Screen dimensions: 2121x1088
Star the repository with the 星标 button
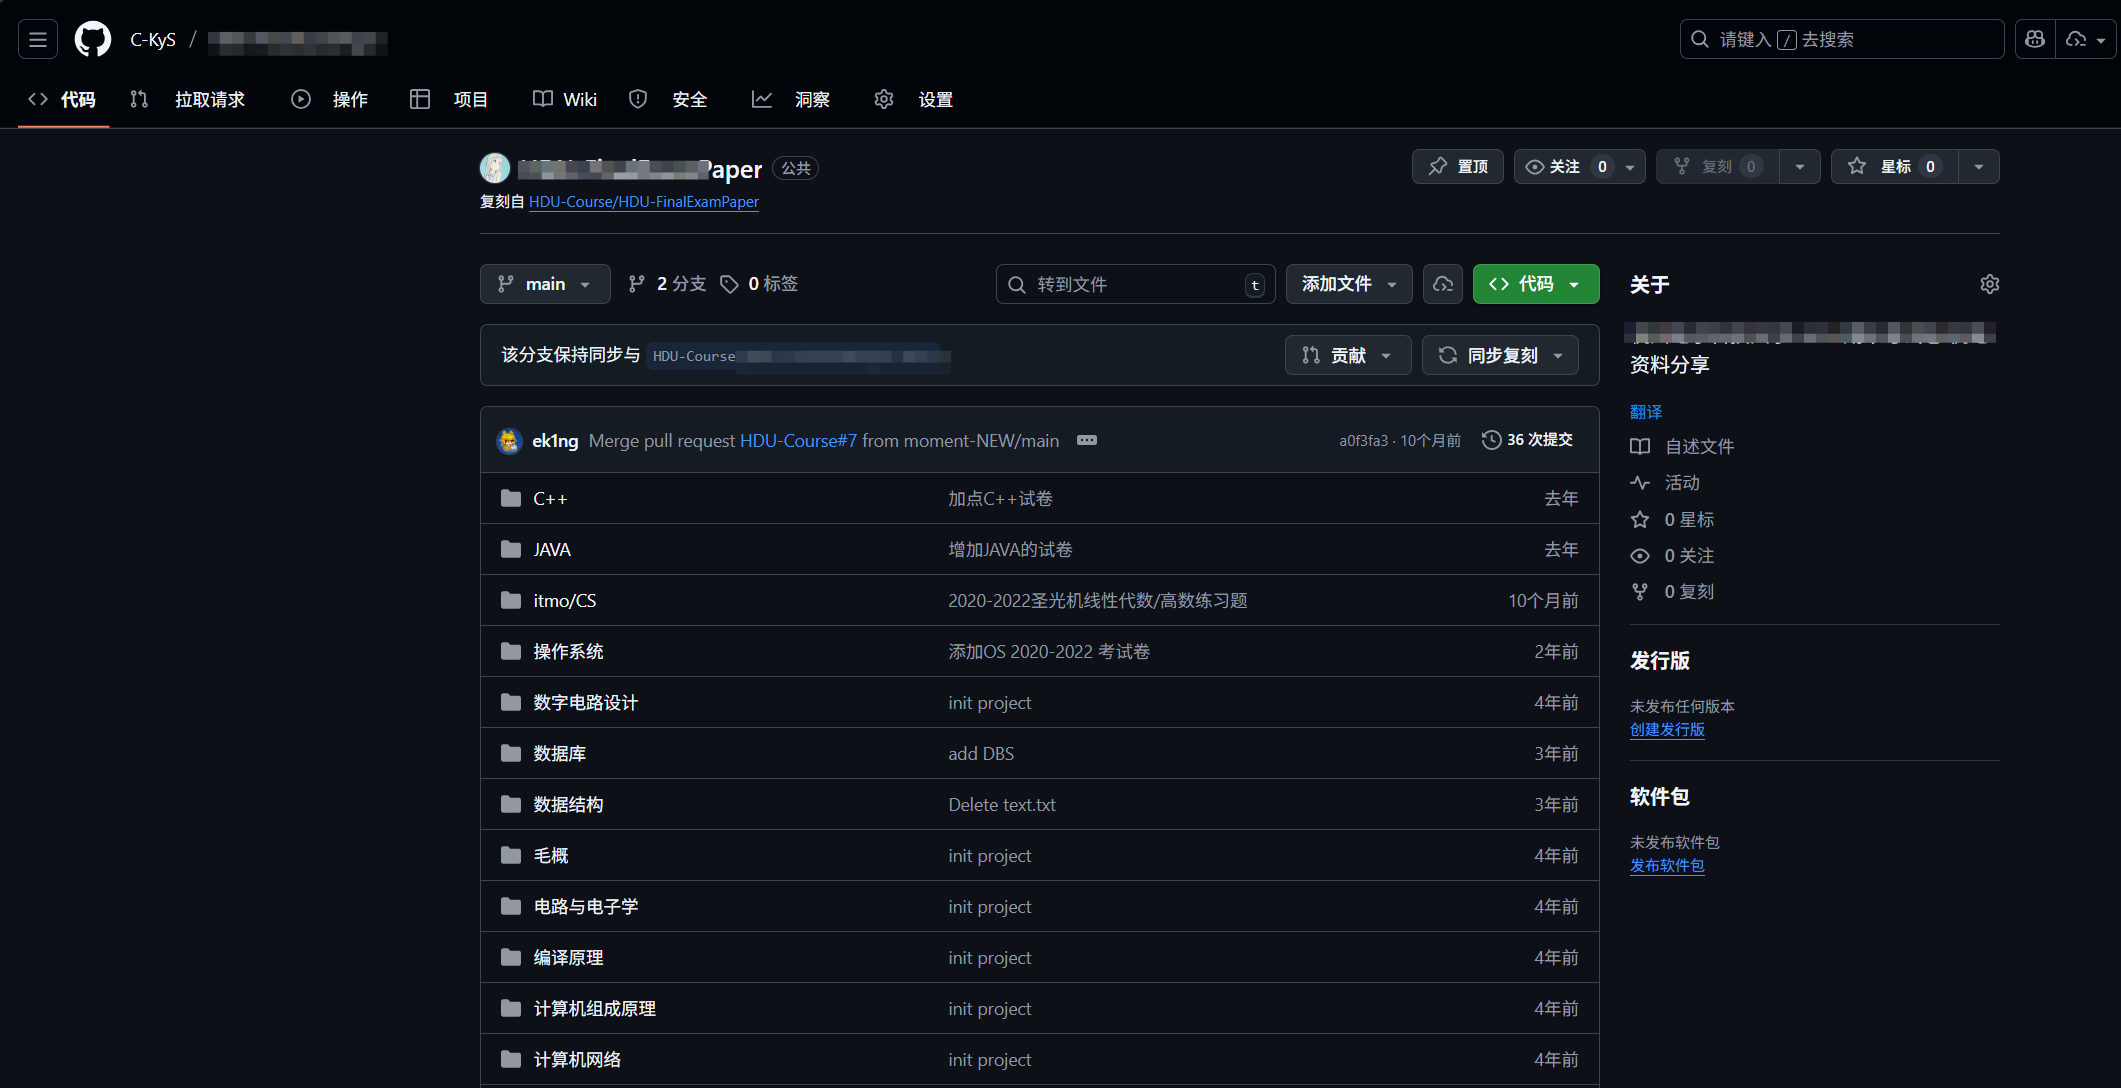[1893, 166]
